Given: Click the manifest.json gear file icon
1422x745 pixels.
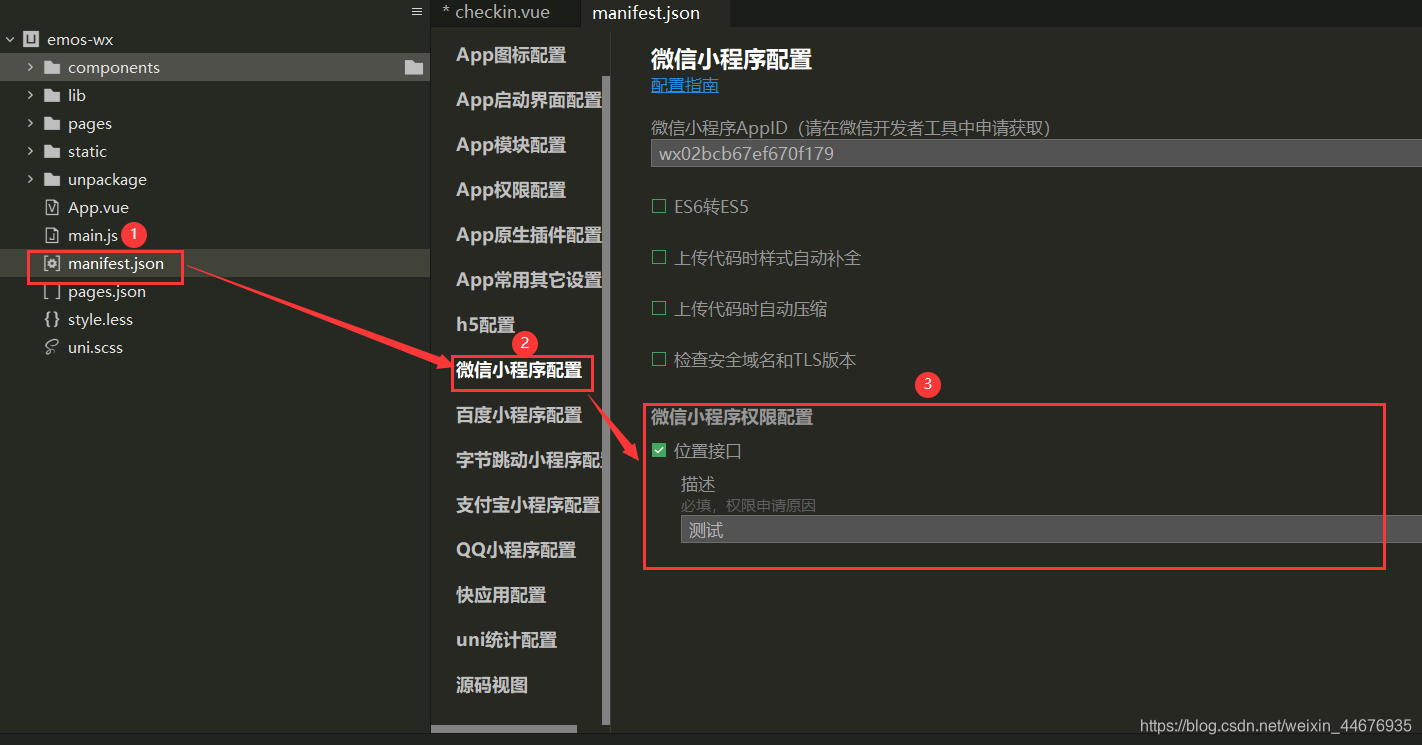Looking at the screenshot, I should [52, 264].
